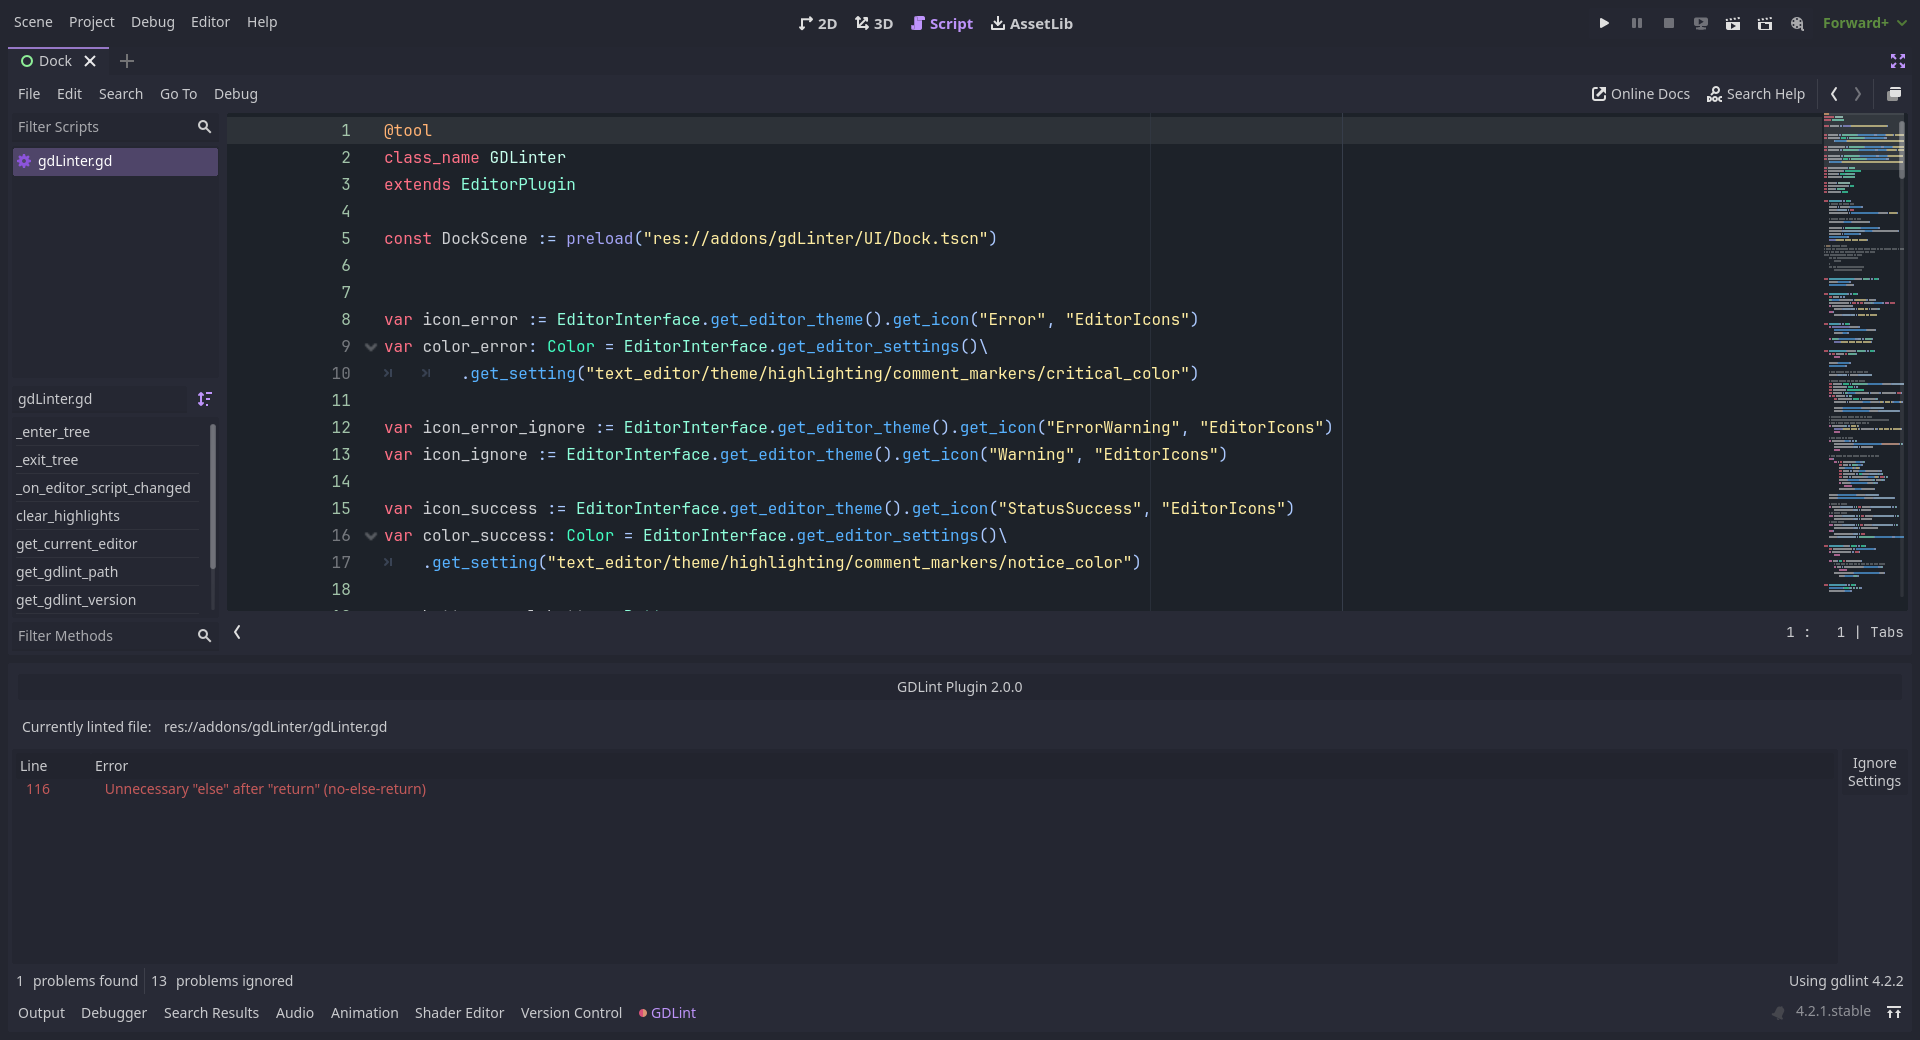1920x1040 pixels.
Task: Open the Project menu
Action: tap(92, 22)
